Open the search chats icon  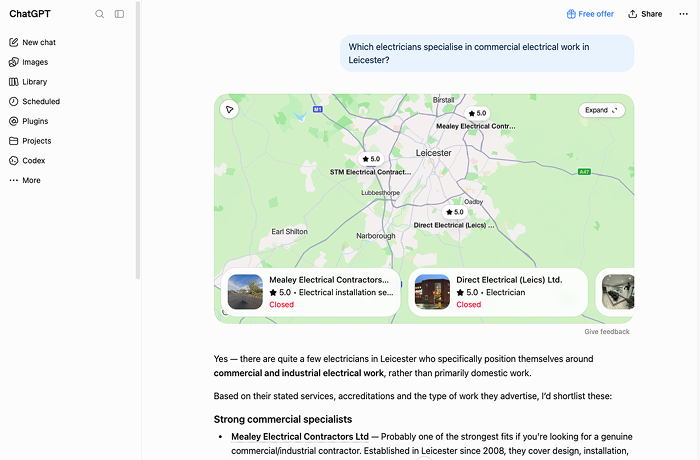click(x=100, y=14)
